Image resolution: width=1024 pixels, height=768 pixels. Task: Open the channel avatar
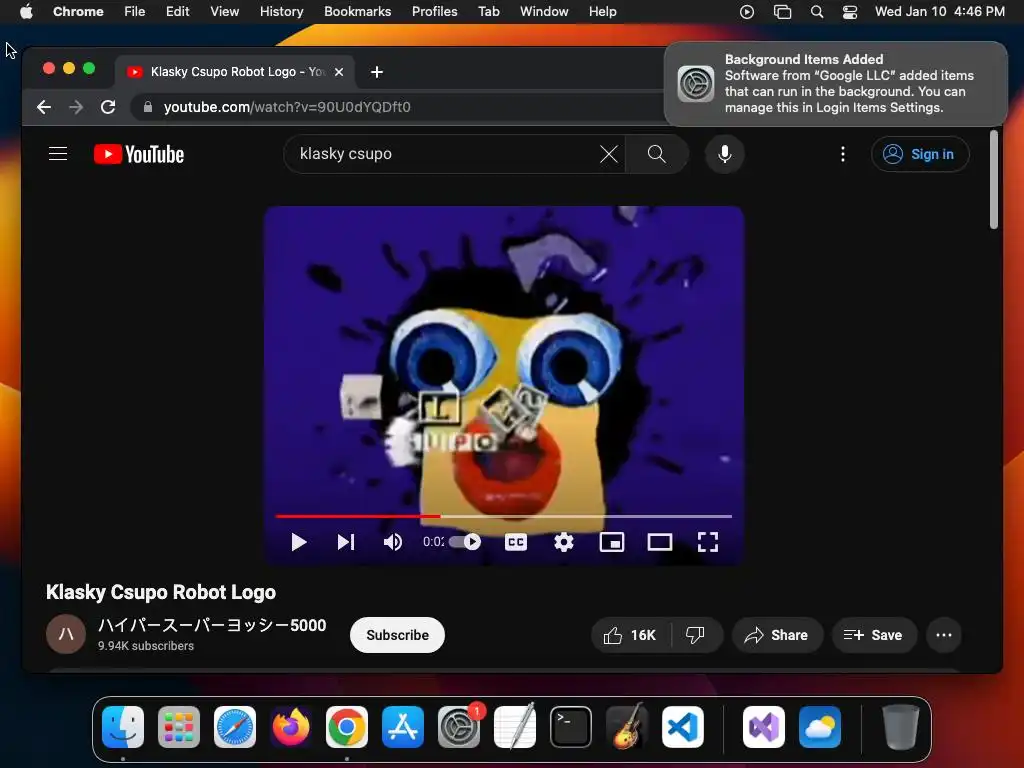point(66,634)
